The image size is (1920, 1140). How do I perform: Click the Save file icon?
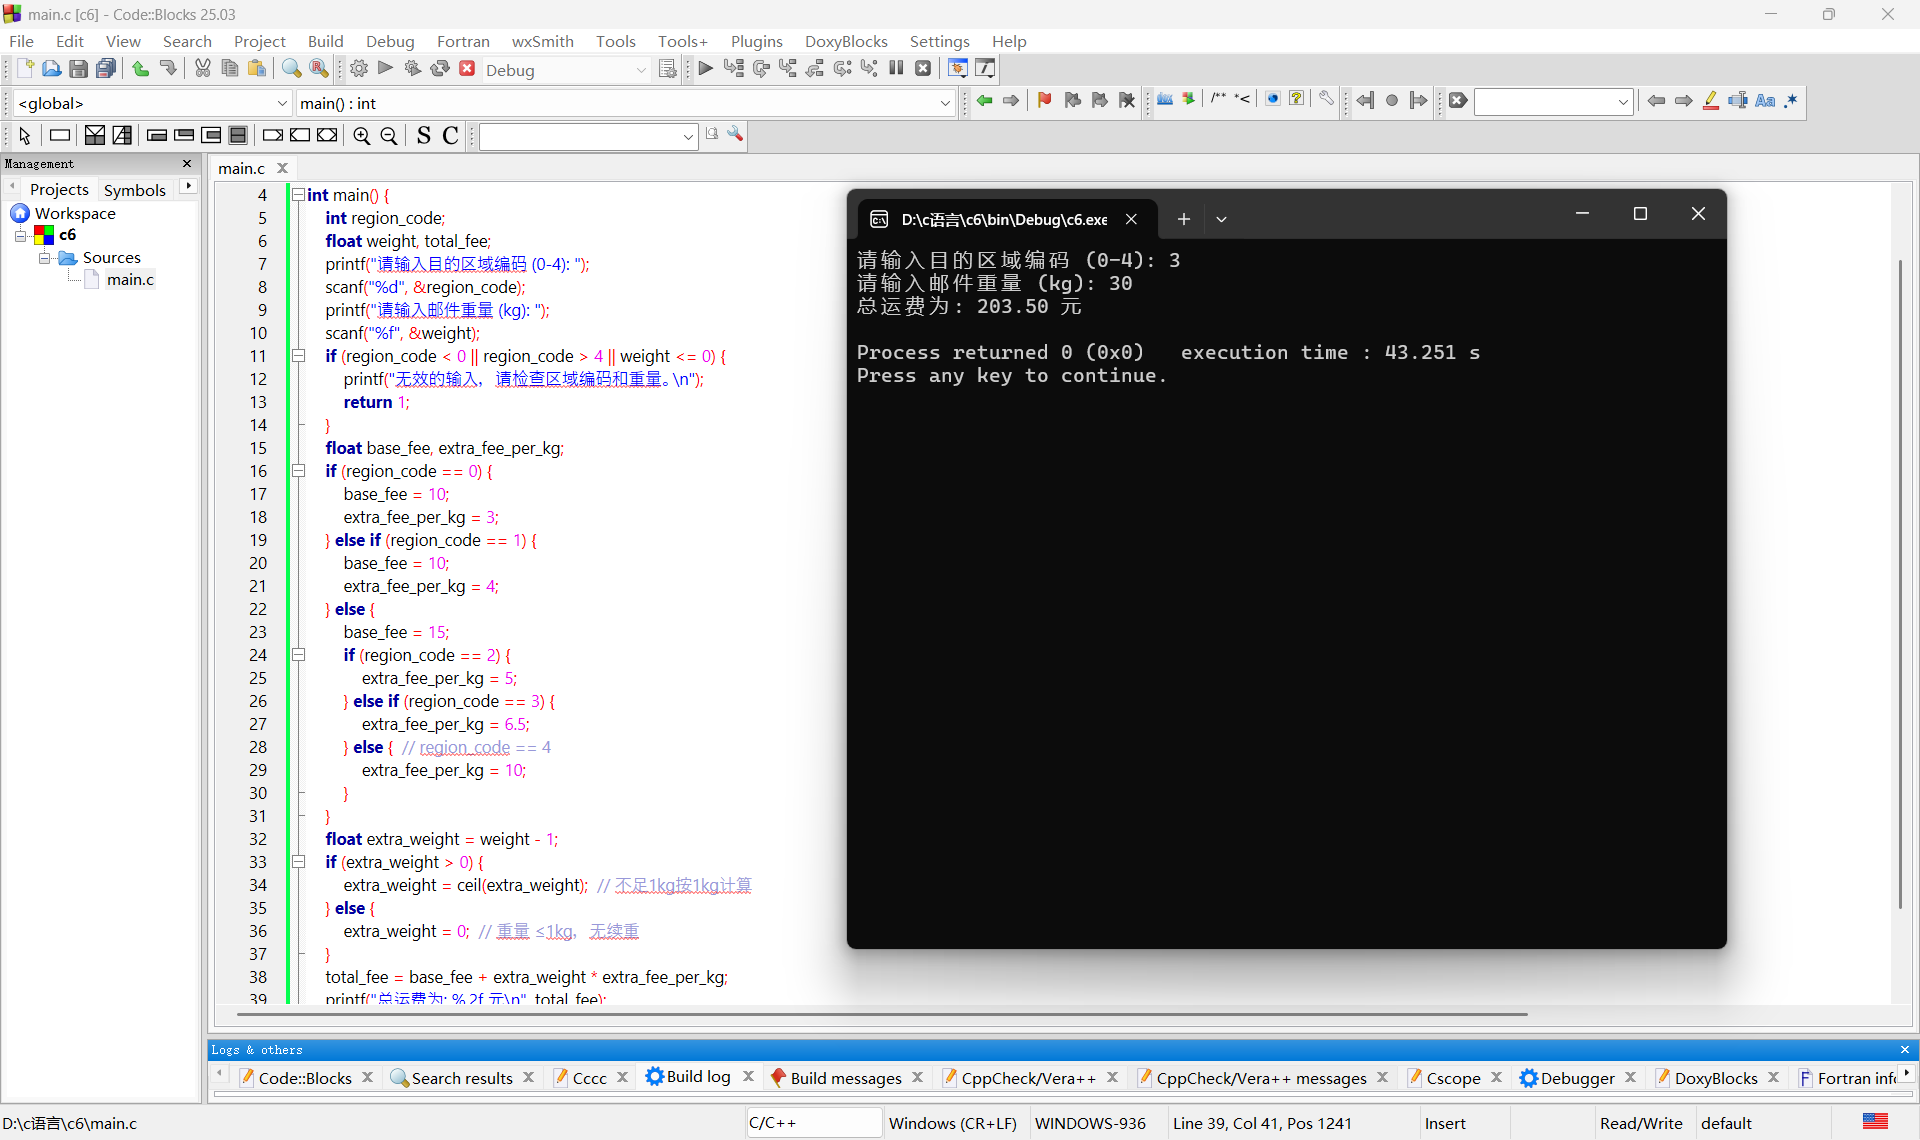coord(78,69)
